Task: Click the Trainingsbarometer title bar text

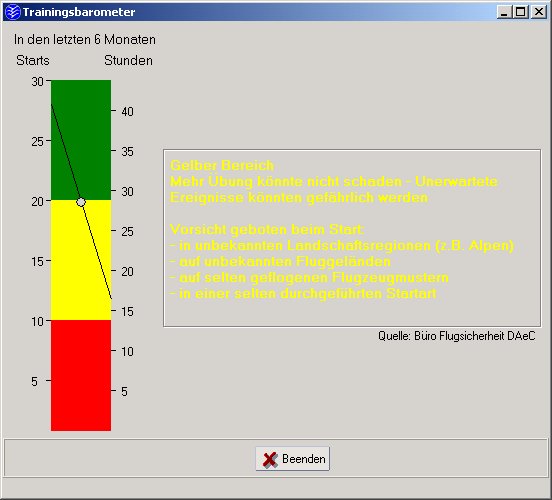Action: [79, 12]
